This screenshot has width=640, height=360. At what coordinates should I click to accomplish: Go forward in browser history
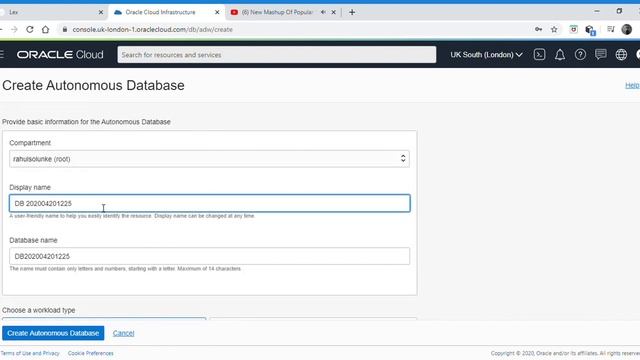pos(14,29)
